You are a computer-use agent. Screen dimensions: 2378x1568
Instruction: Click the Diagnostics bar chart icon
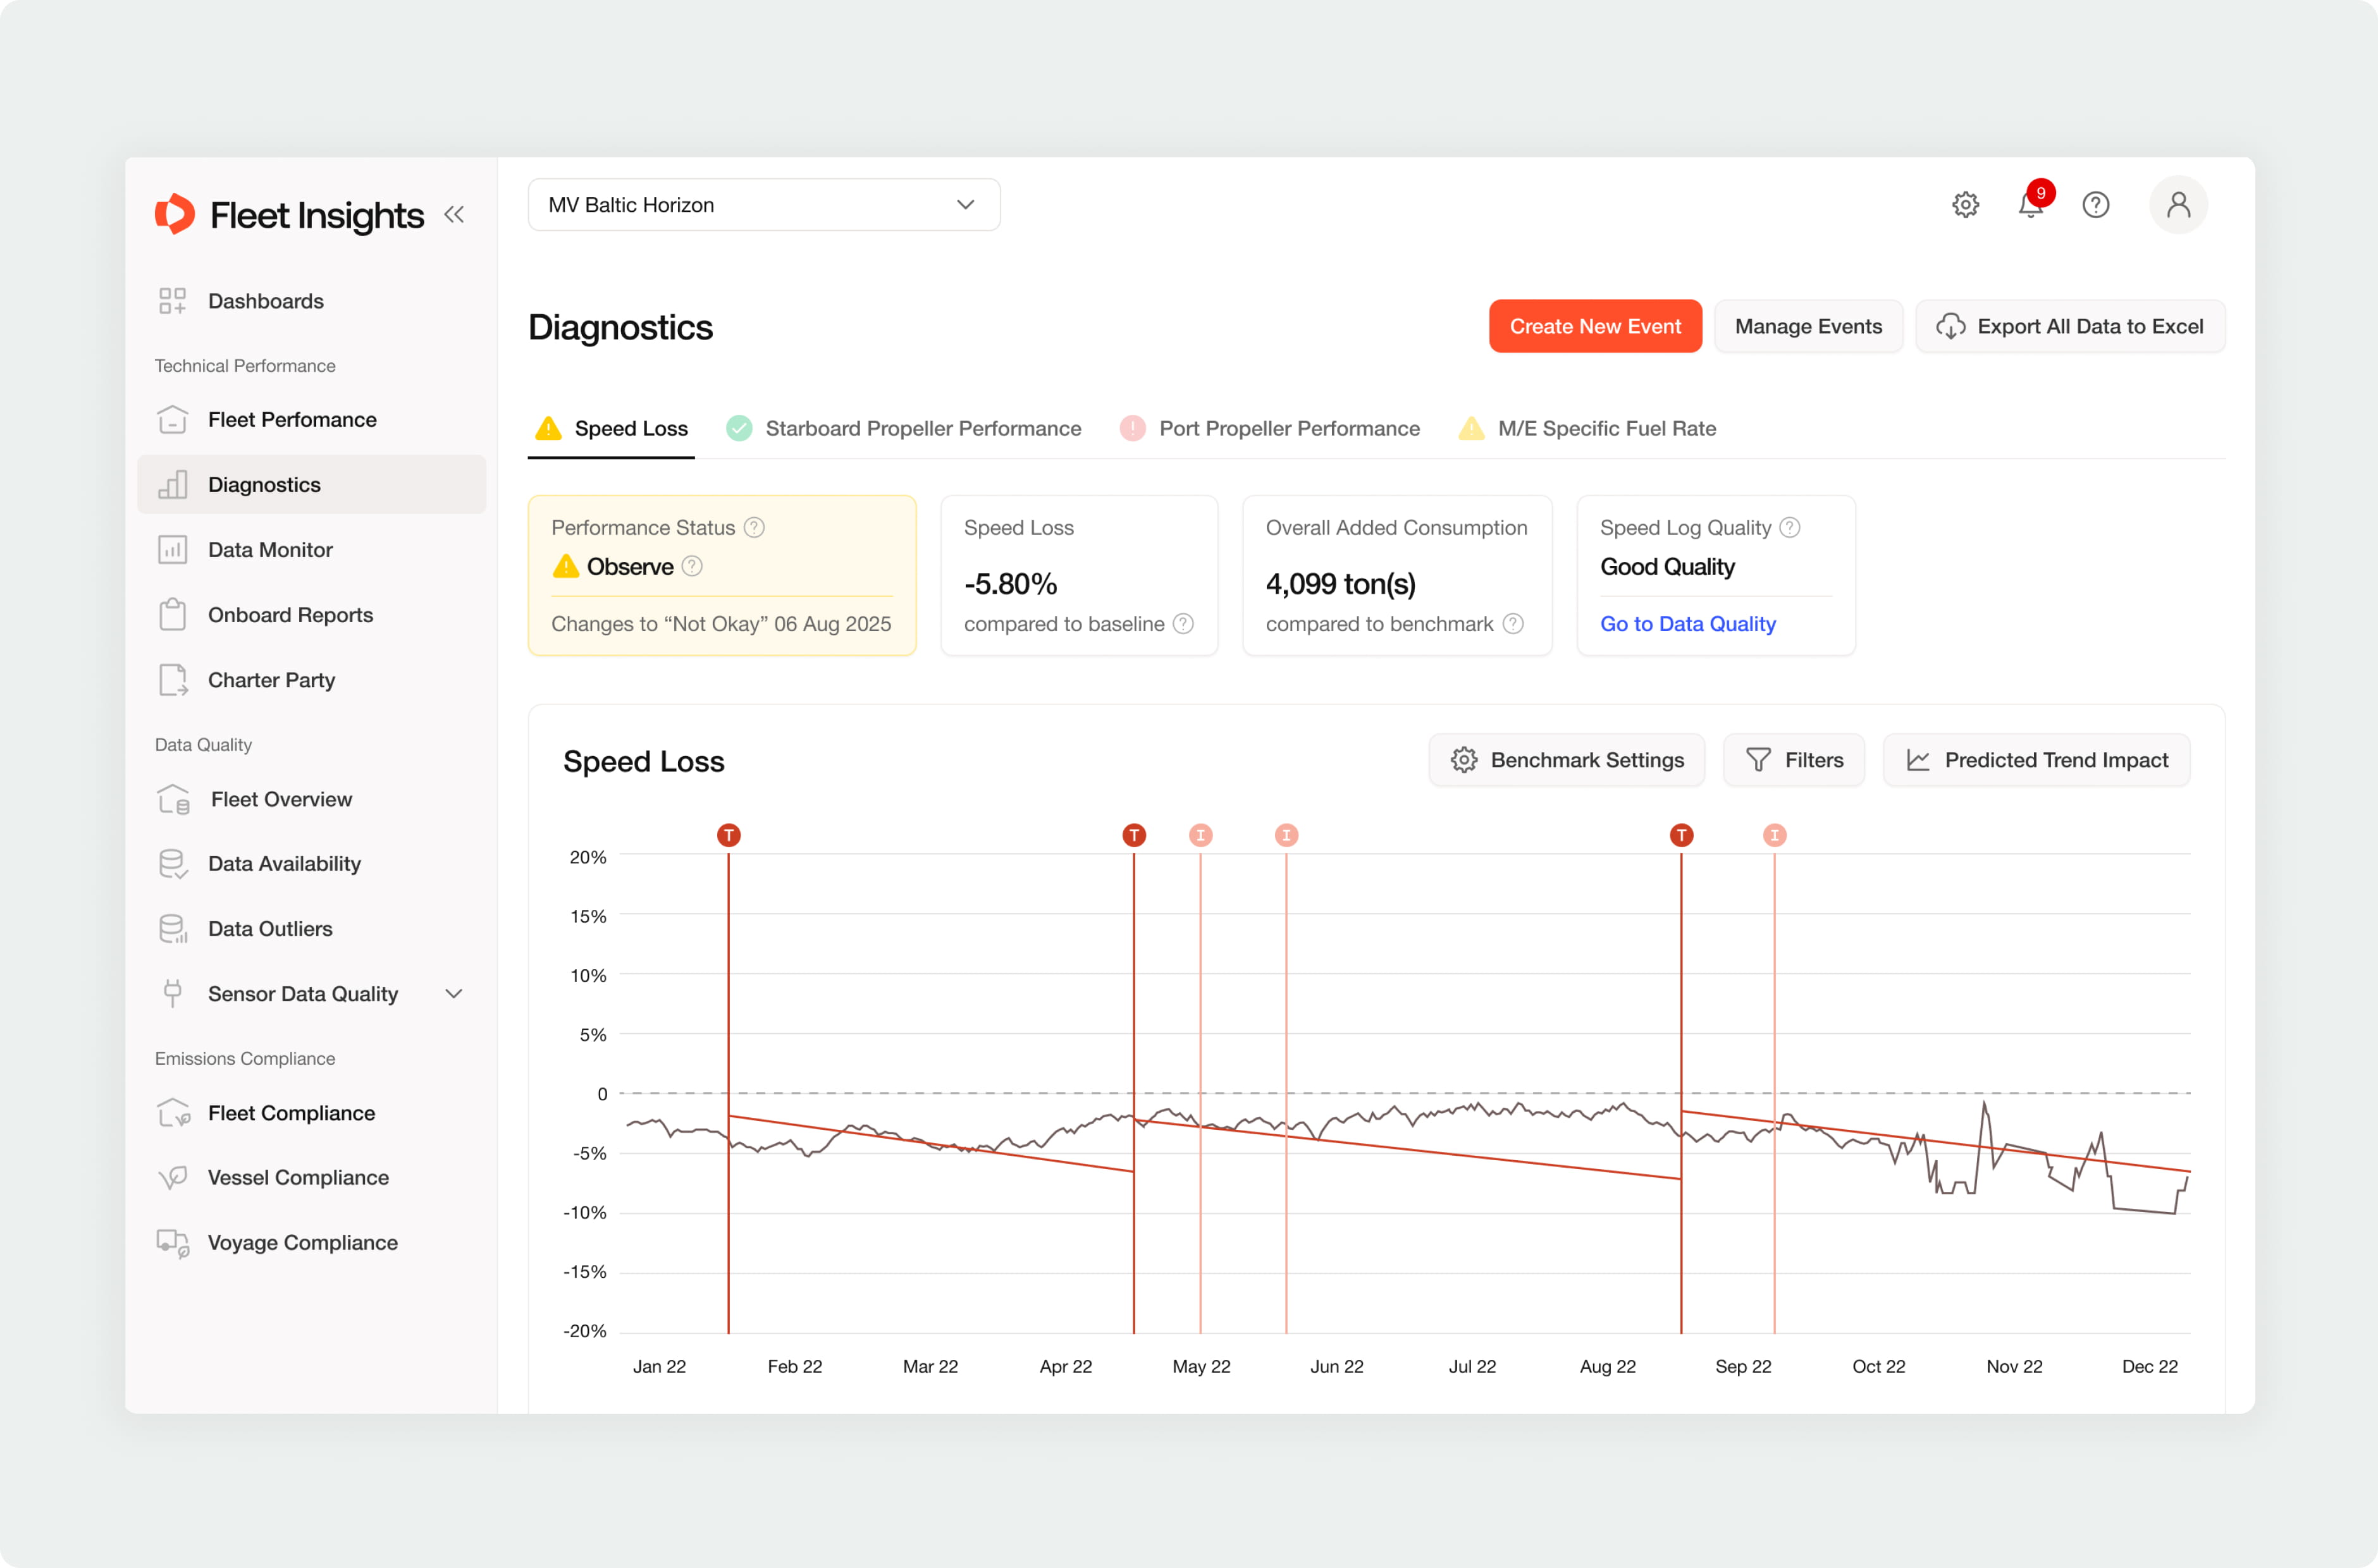(172, 485)
